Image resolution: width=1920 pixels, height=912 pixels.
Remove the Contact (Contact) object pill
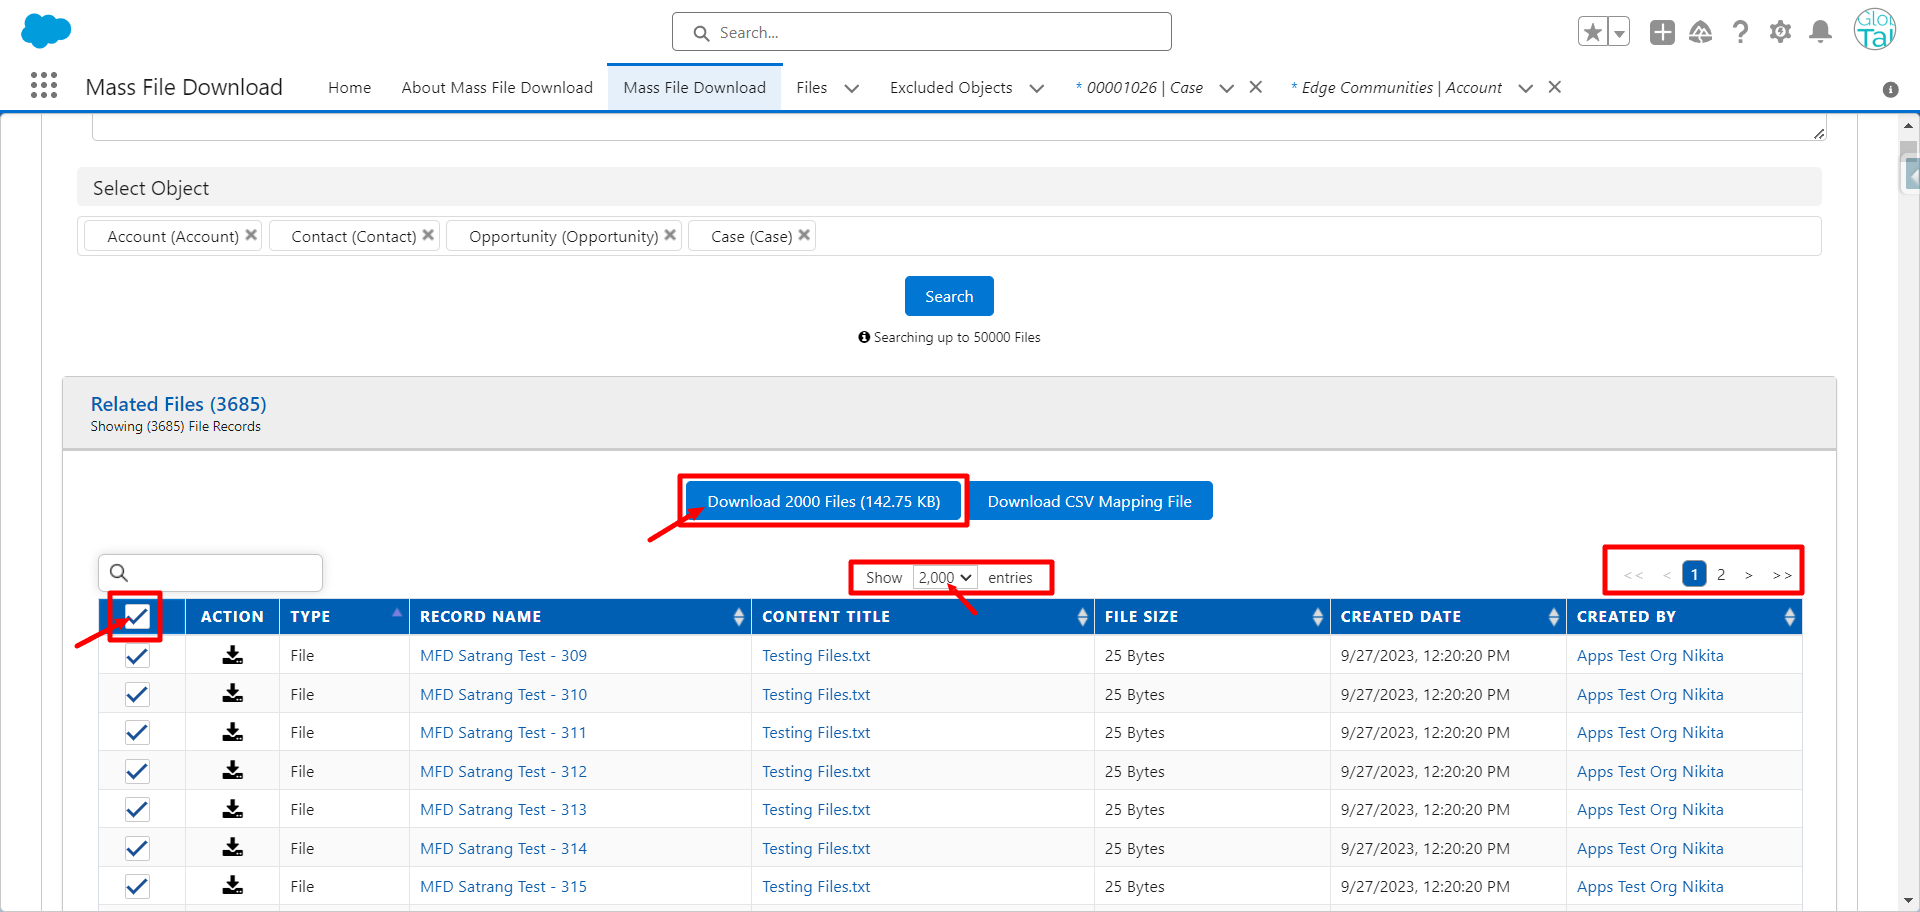(x=428, y=235)
